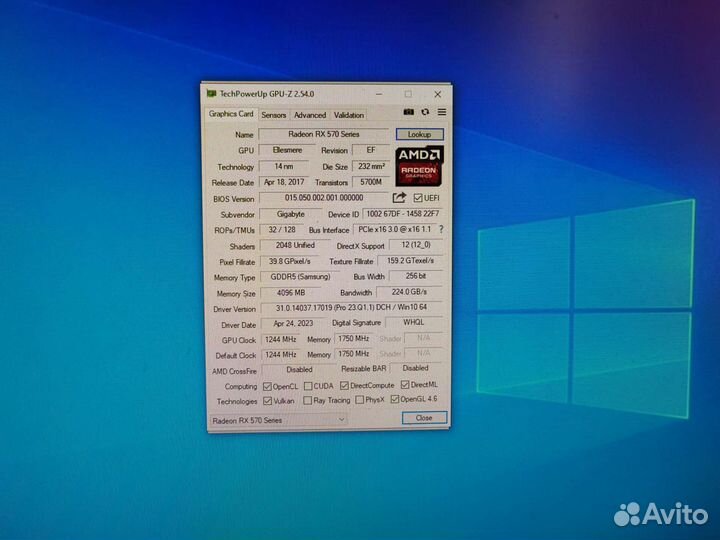Switch to the Sensors tab
The height and width of the screenshot is (540, 720).
tap(274, 115)
